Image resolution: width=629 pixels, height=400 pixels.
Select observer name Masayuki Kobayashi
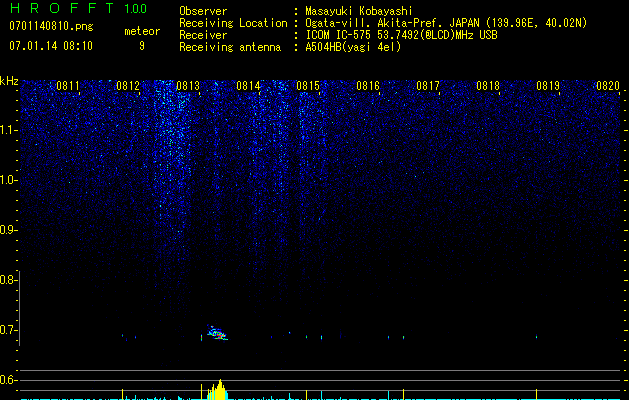click(x=359, y=11)
